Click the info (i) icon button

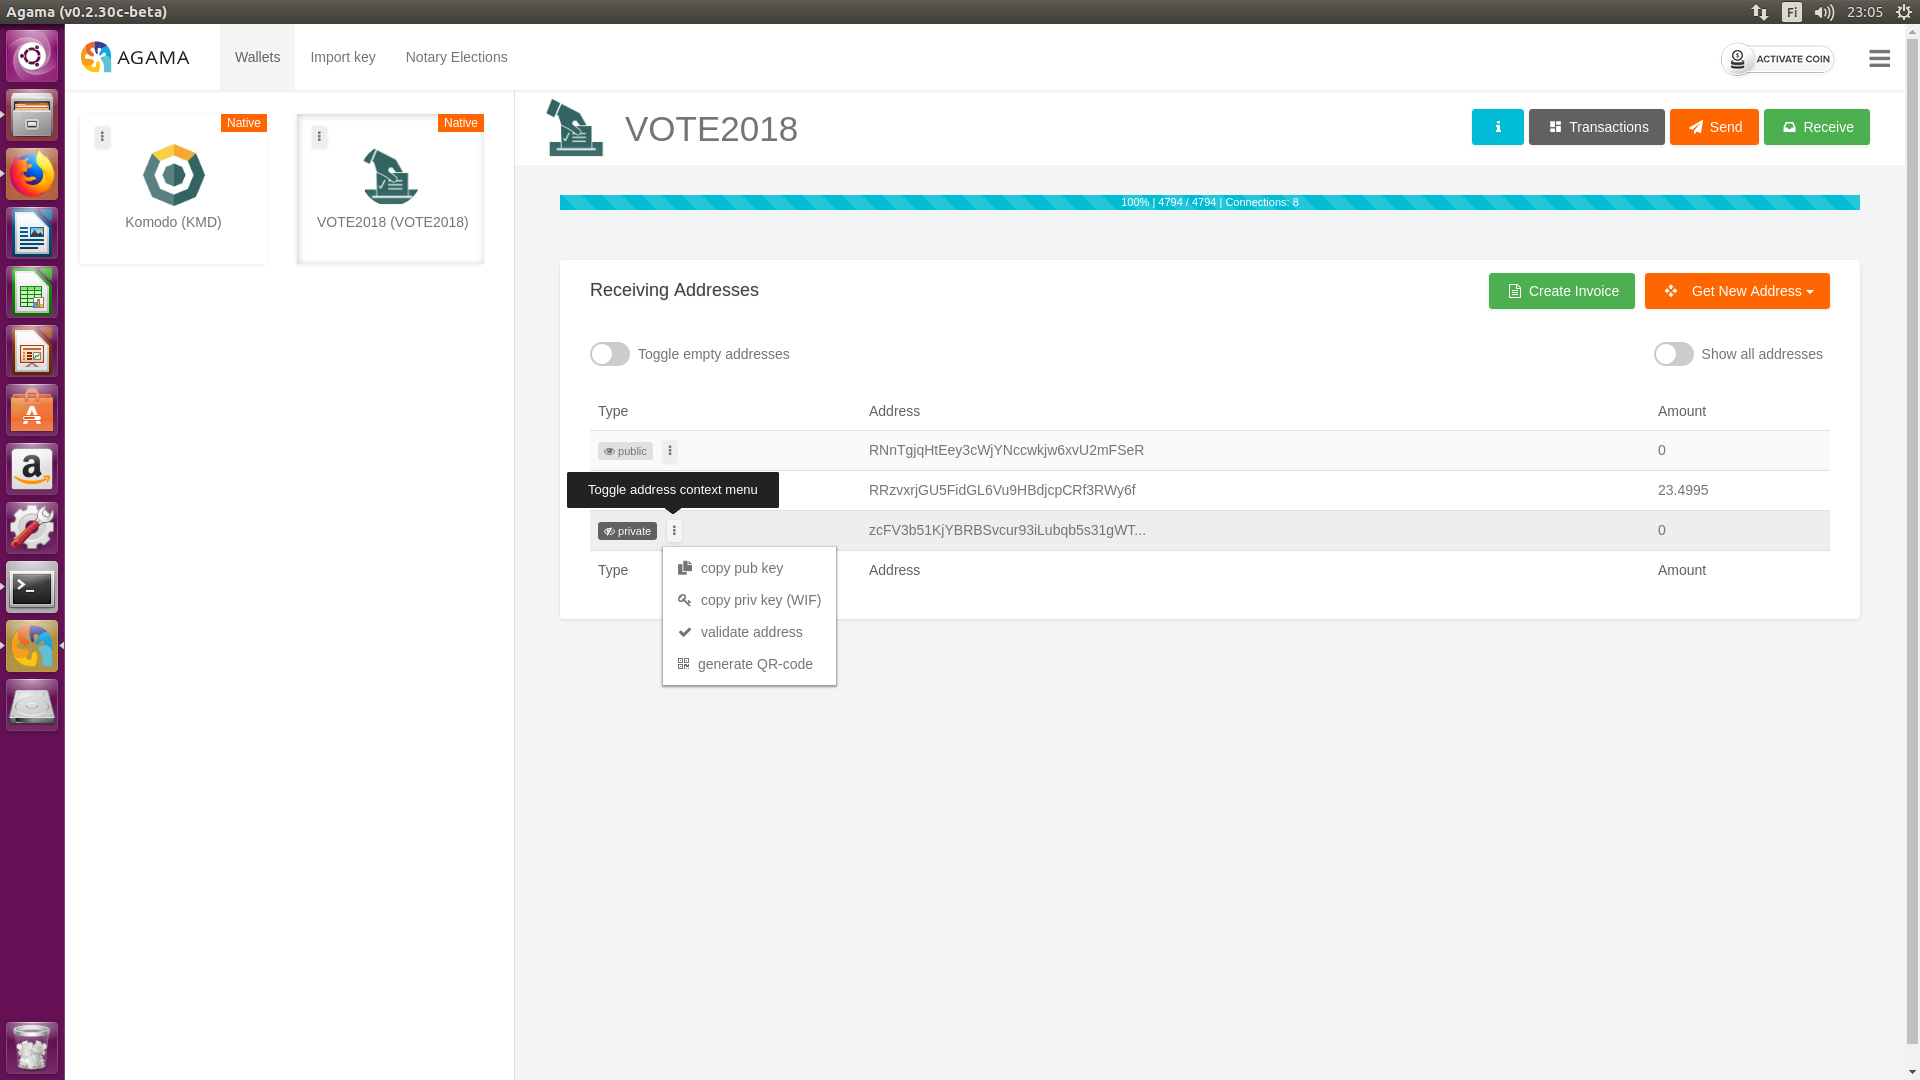point(1497,125)
